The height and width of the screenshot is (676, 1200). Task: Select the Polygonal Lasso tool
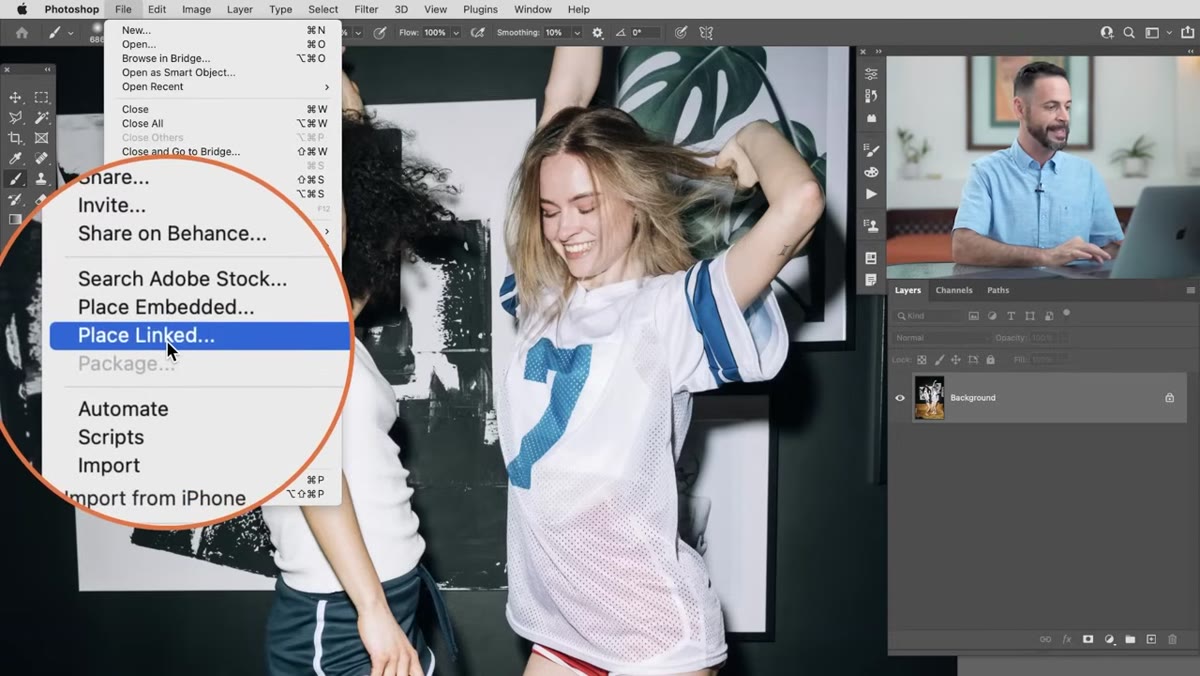tap(15, 118)
